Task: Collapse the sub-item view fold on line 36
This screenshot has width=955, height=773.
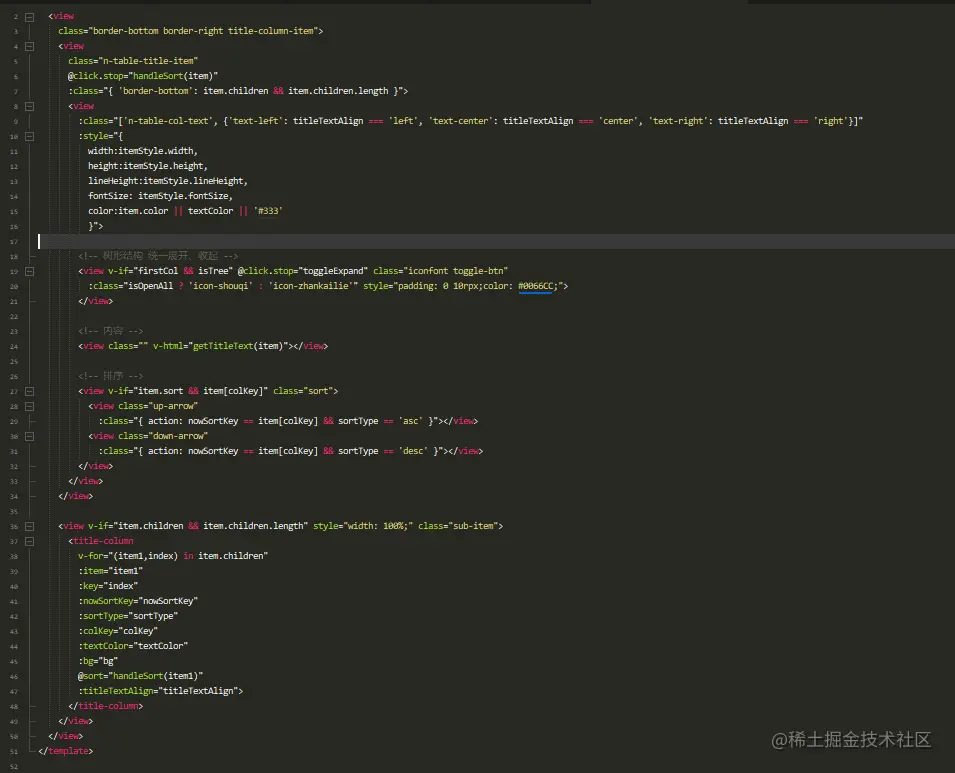Action: pyautogui.click(x=29, y=526)
